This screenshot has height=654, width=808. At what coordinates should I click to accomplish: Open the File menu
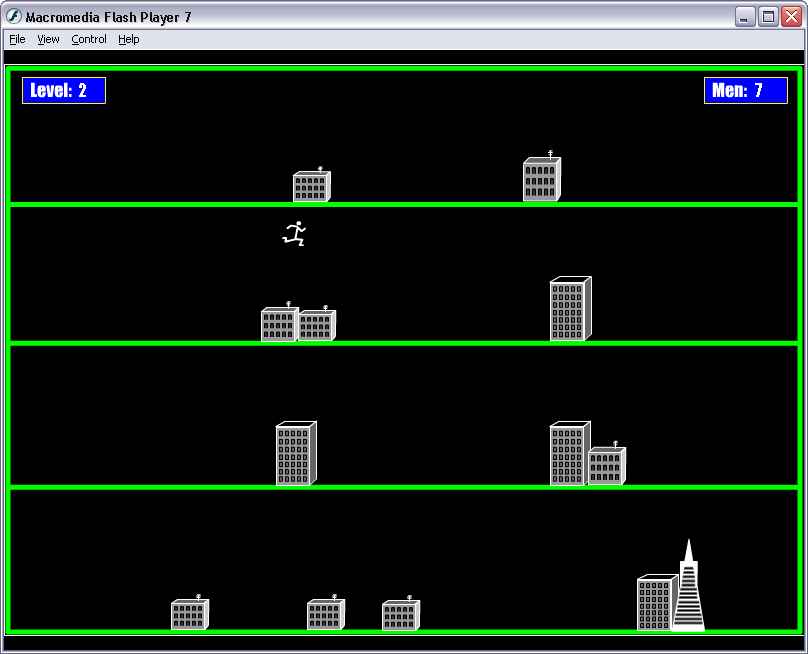click(x=17, y=39)
